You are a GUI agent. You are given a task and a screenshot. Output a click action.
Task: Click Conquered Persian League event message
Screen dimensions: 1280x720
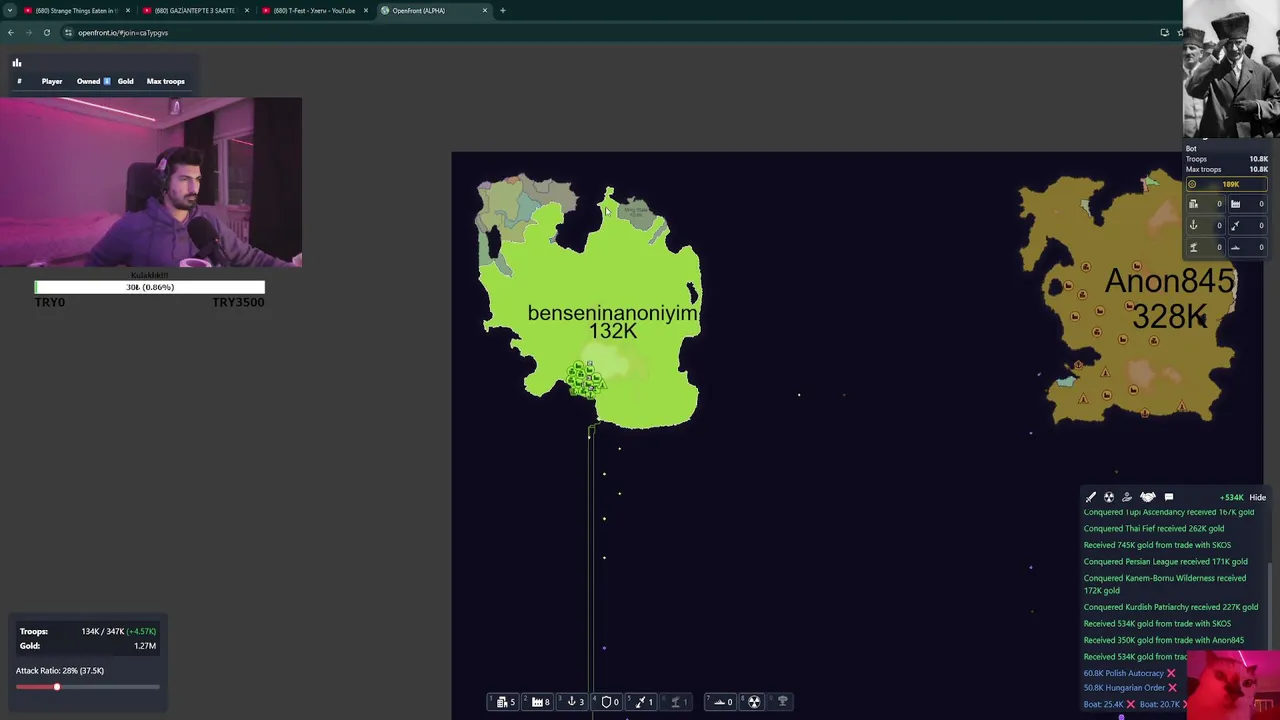1165,561
